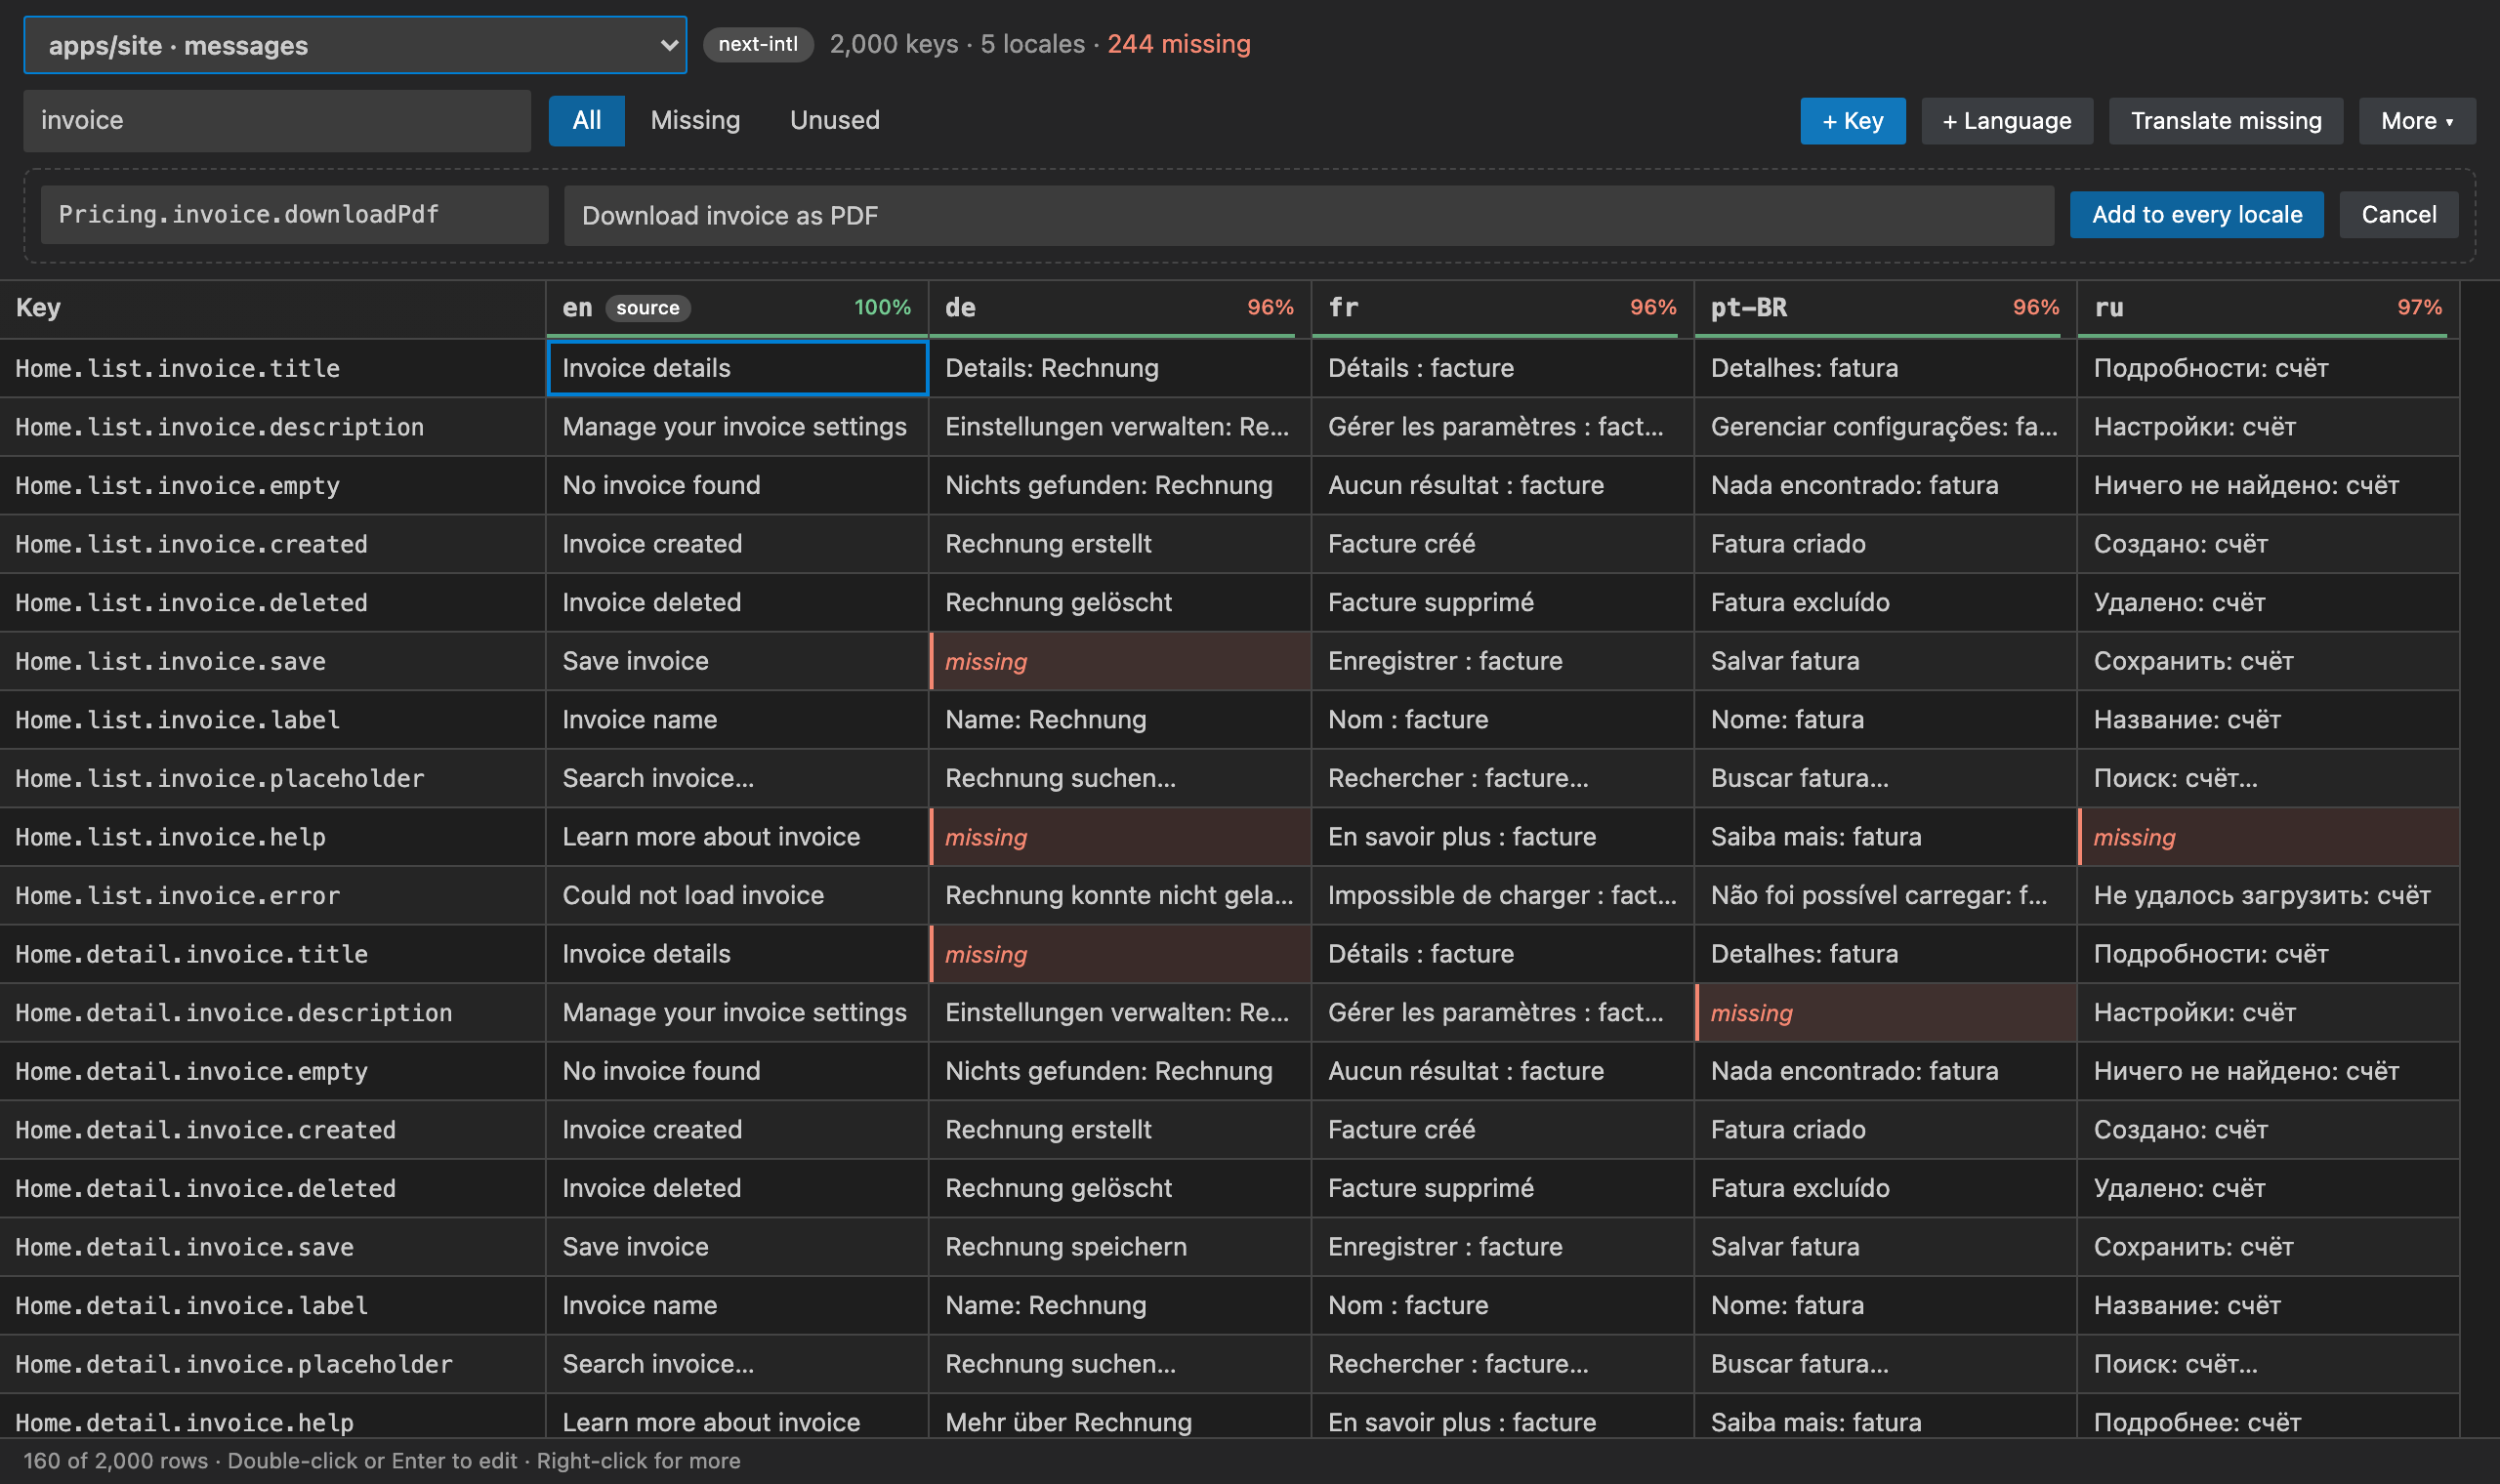Select 'Détails : facture' in Home.detail.invoice.title row
The image size is (2500, 1484).
tap(1503, 955)
